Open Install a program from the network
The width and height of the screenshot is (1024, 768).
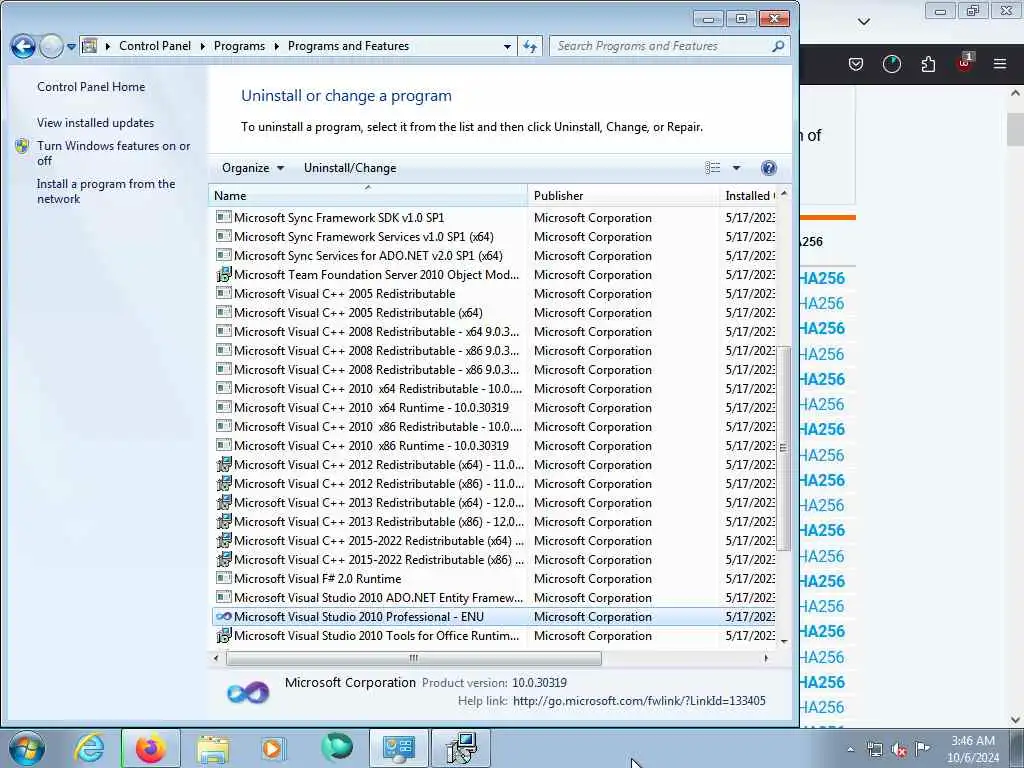click(106, 191)
